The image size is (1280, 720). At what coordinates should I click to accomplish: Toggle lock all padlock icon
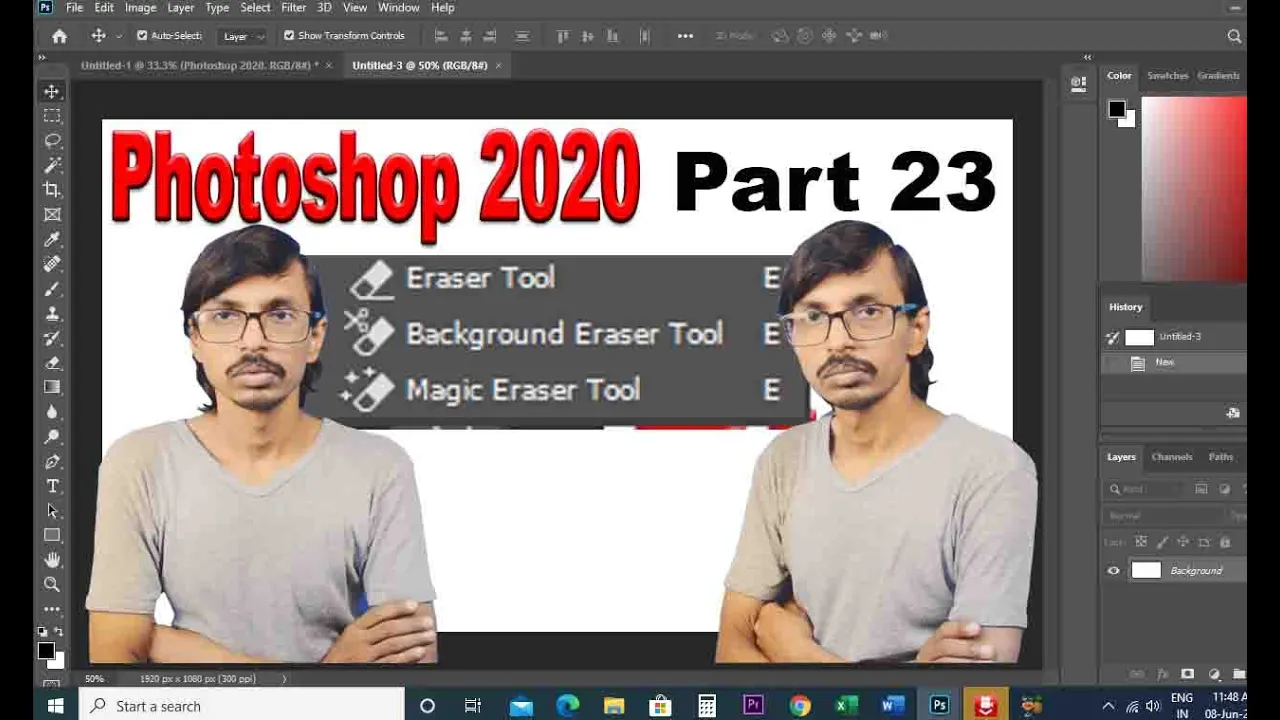tap(1225, 542)
